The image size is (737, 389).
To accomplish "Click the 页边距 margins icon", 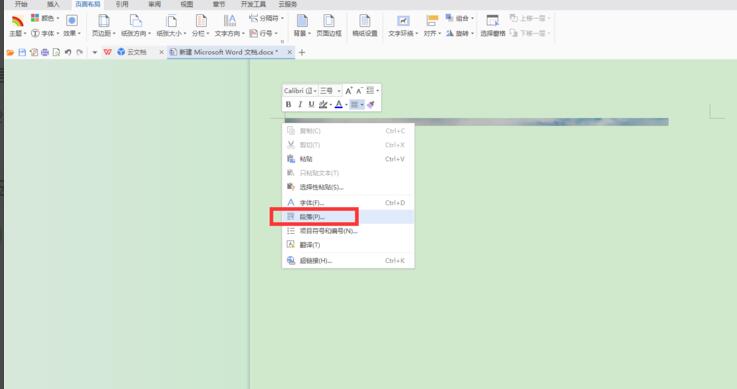I will pyautogui.click(x=103, y=21).
